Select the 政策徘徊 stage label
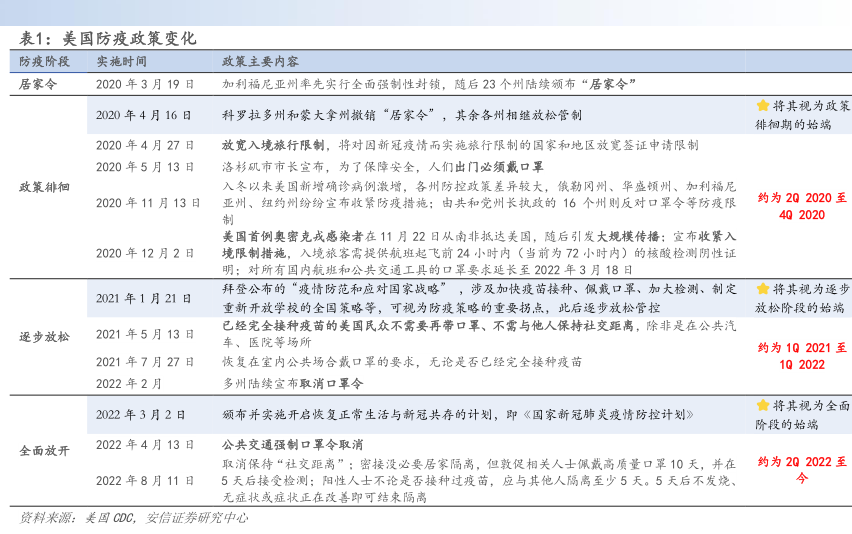Screen dimensions: 852x534 coord(44,187)
